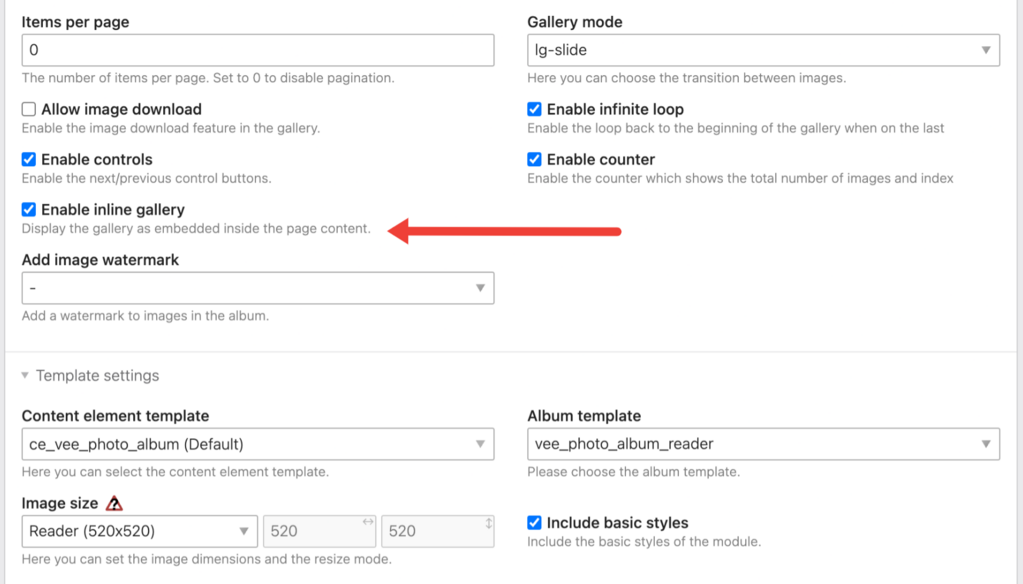Open the Gallery mode lg-slide dropdown

(x=763, y=49)
